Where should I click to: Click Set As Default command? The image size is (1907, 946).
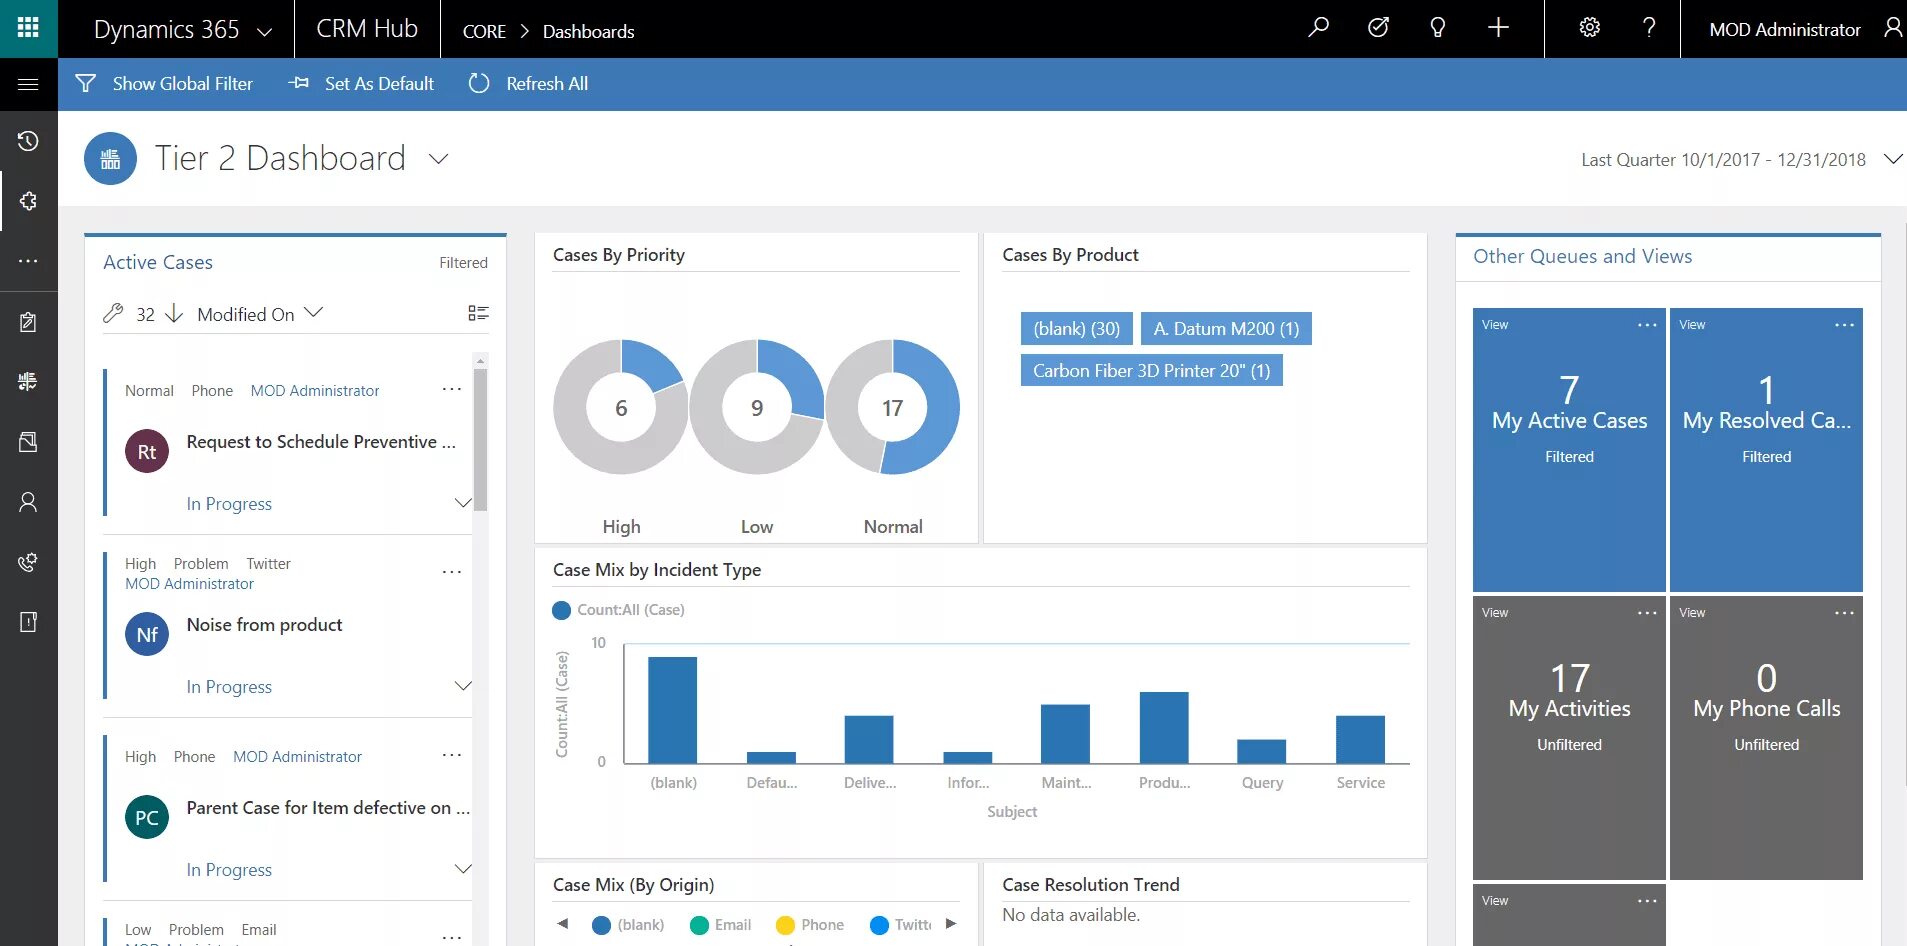click(360, 83)
